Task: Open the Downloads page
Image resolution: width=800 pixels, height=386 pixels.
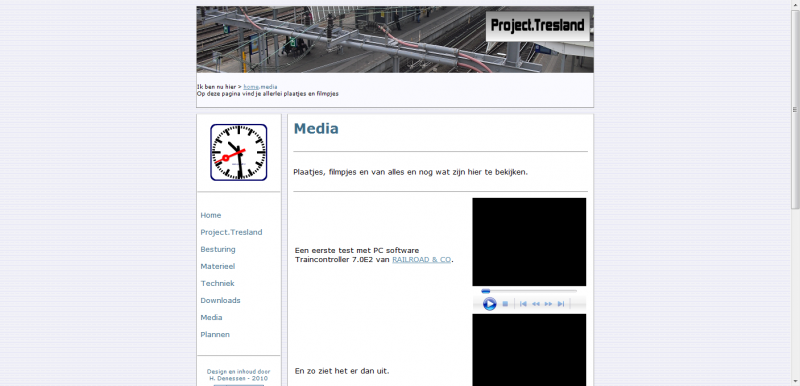Action: tap(220, 300)
